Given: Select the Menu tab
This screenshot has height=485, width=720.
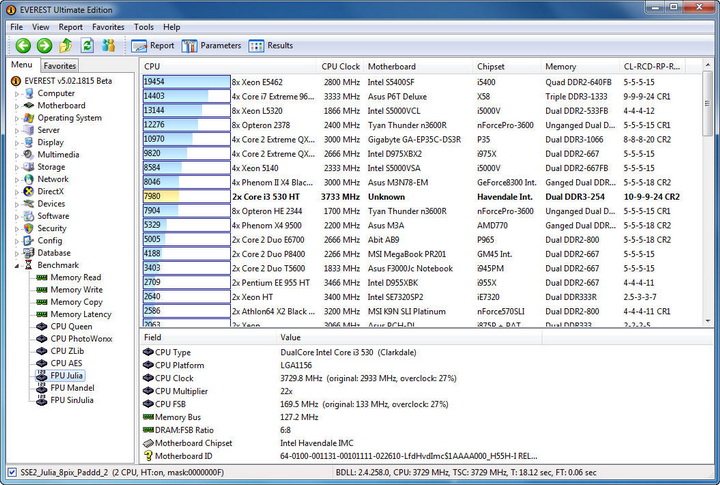Looking at the screenshot, I should (x=22, y=65).
